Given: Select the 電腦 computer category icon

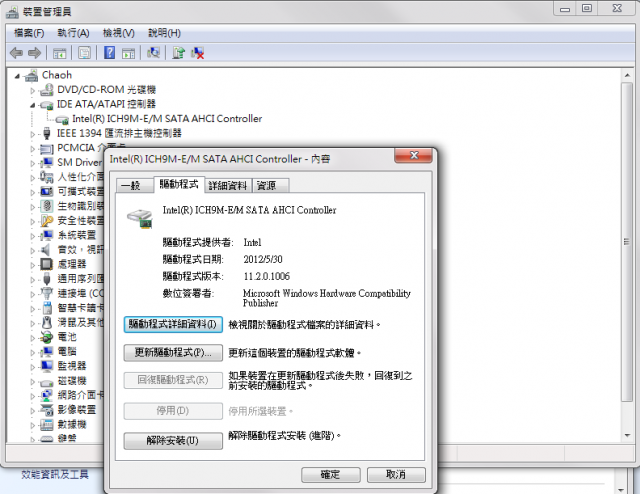Looking at the screenshot, I should click(47, 351).
